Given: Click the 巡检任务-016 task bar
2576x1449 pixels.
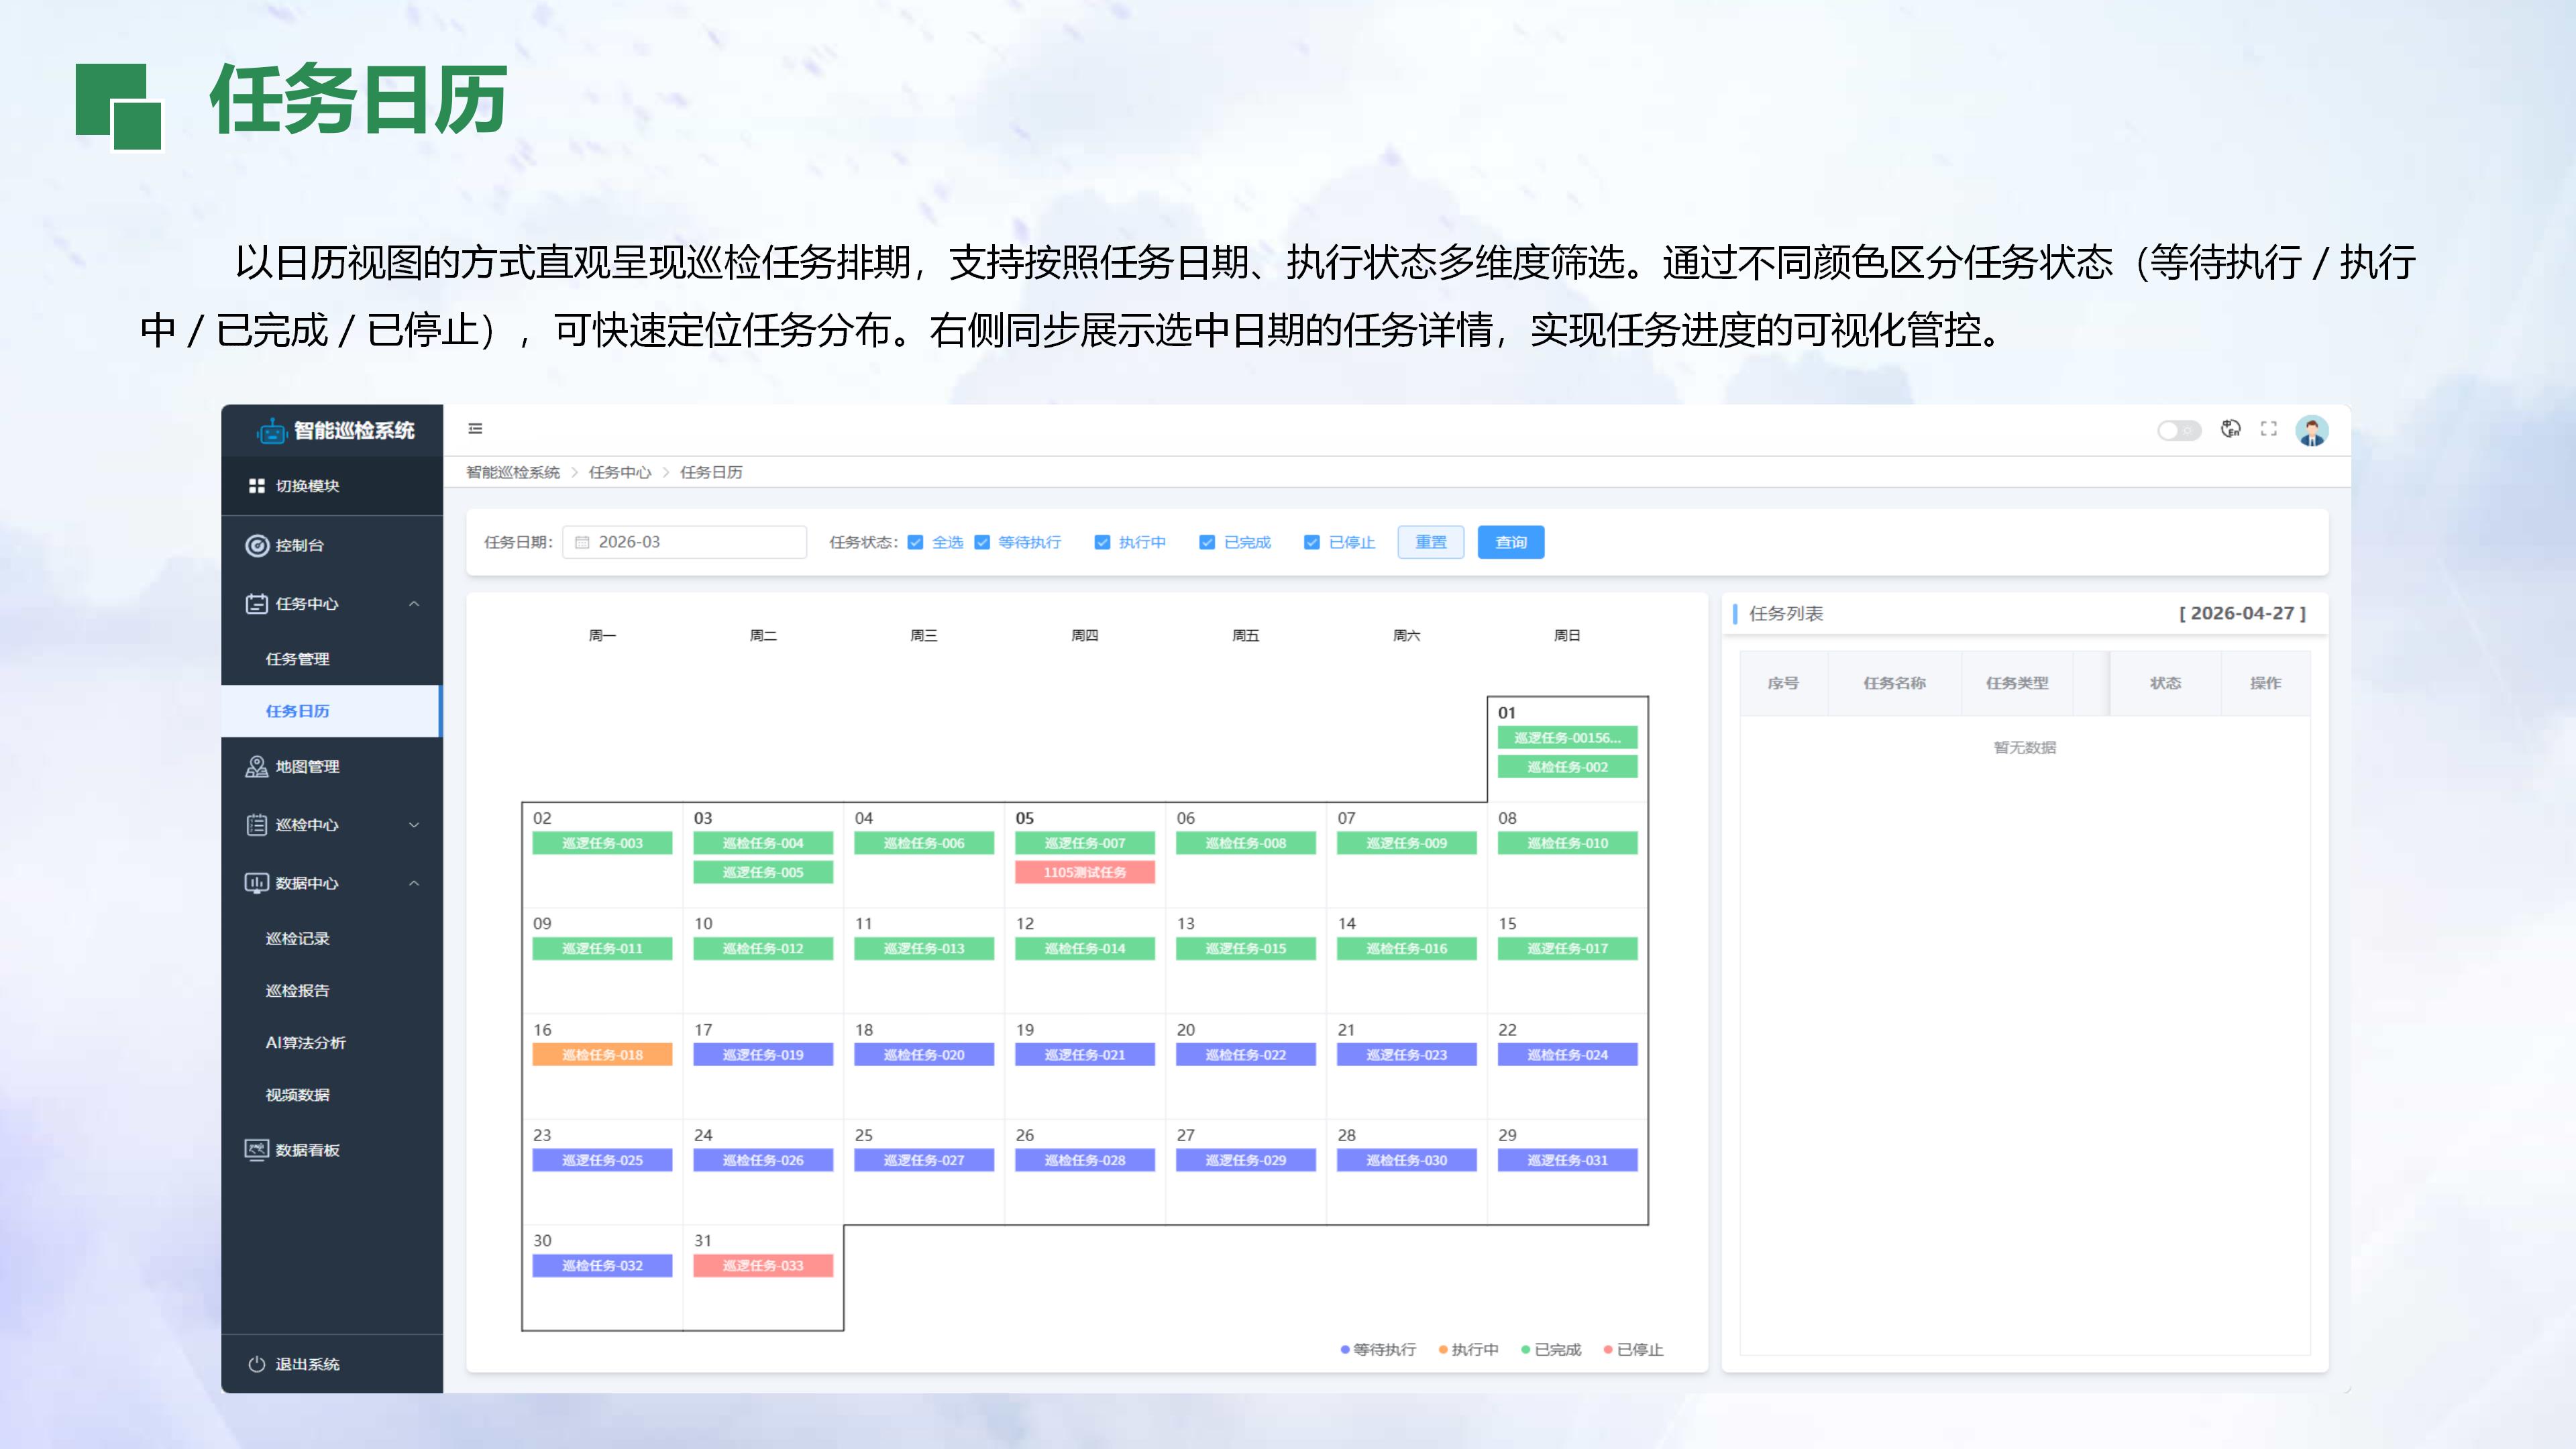Looking at the screenshot, I should 1407,948.
